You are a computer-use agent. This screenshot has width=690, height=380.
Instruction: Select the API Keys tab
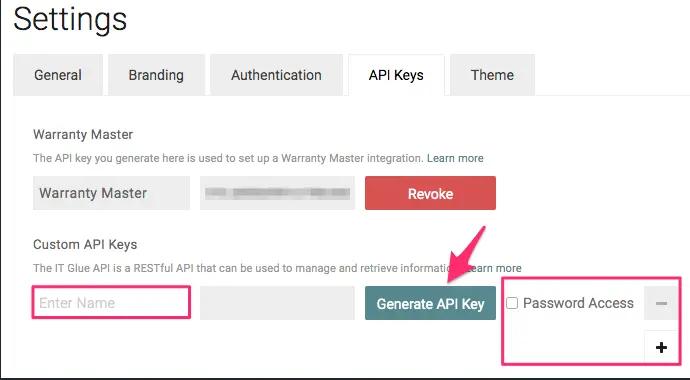point(396,75)
